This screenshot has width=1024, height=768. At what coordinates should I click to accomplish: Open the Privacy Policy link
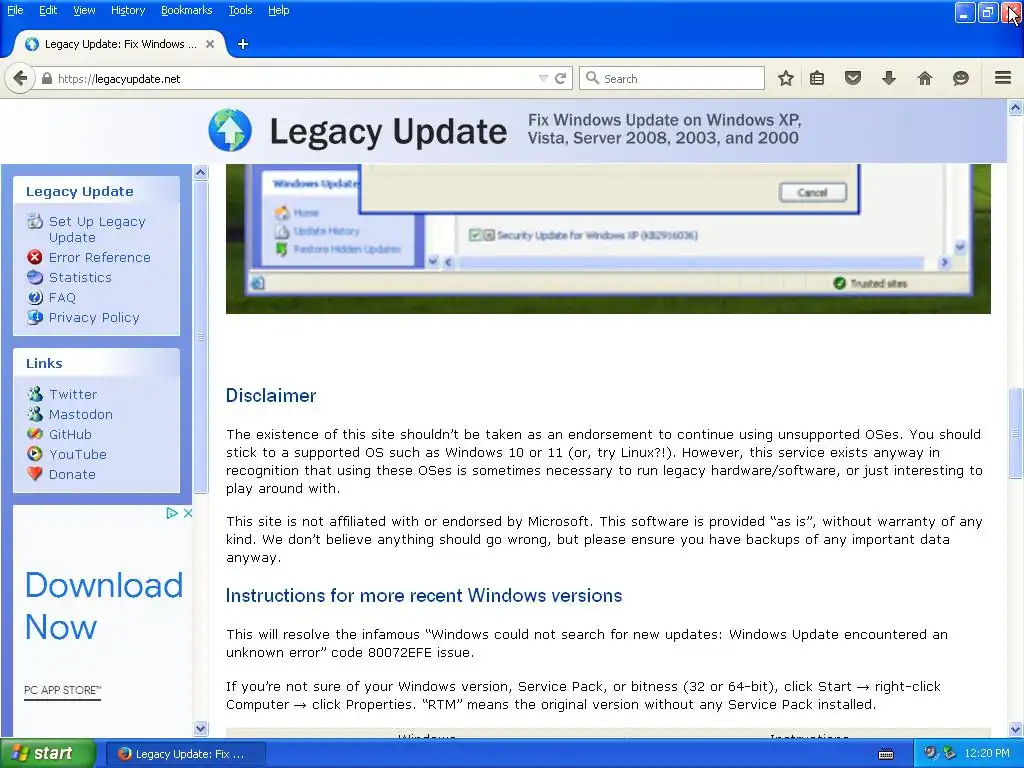point(94,317)
